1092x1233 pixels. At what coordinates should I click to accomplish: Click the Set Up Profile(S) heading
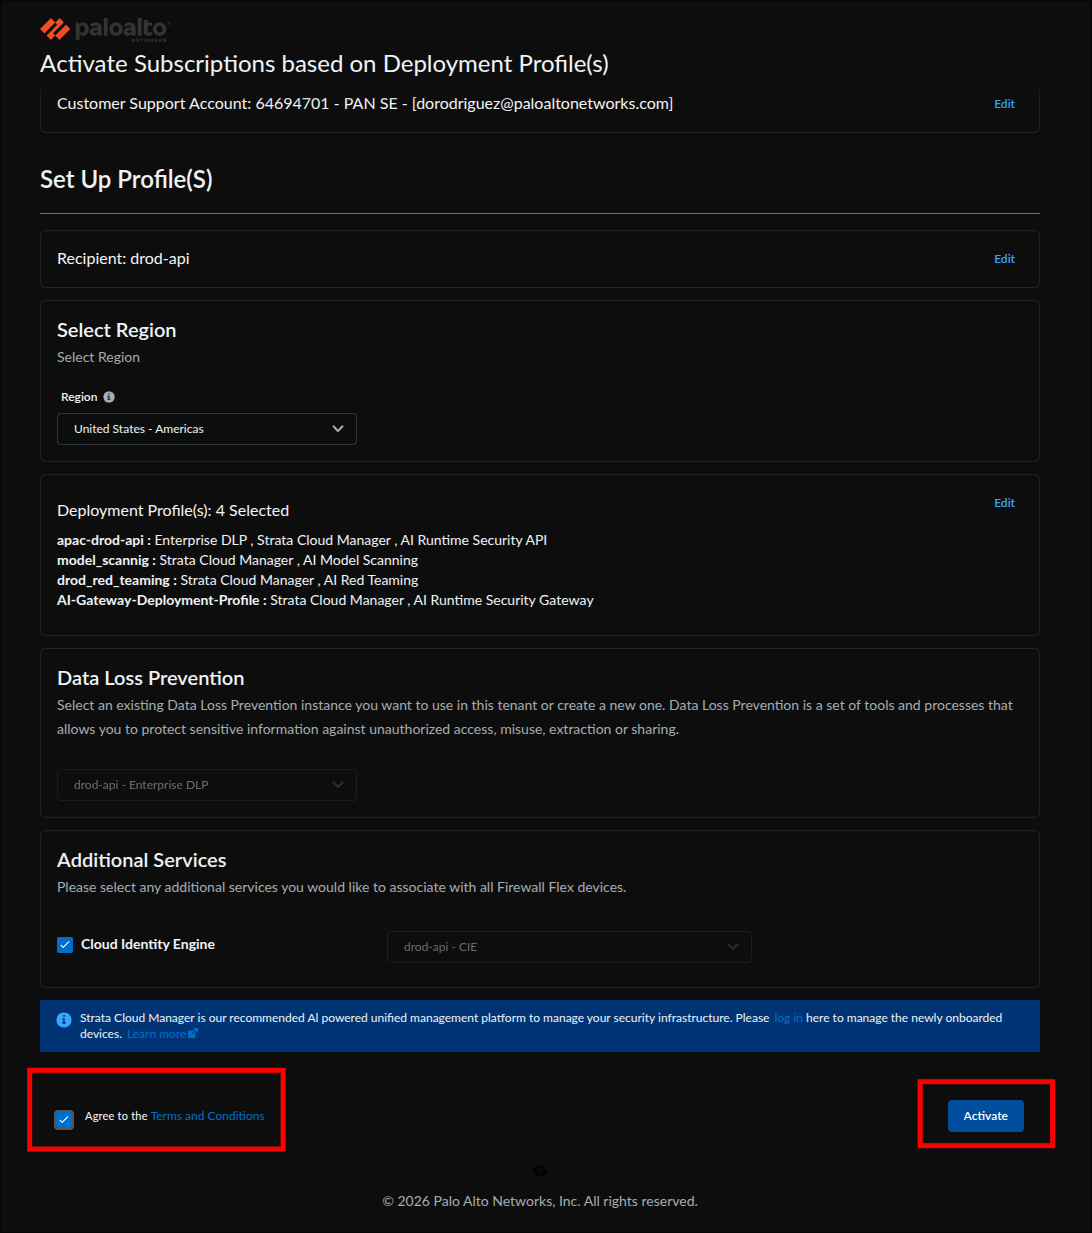point(126,179)
